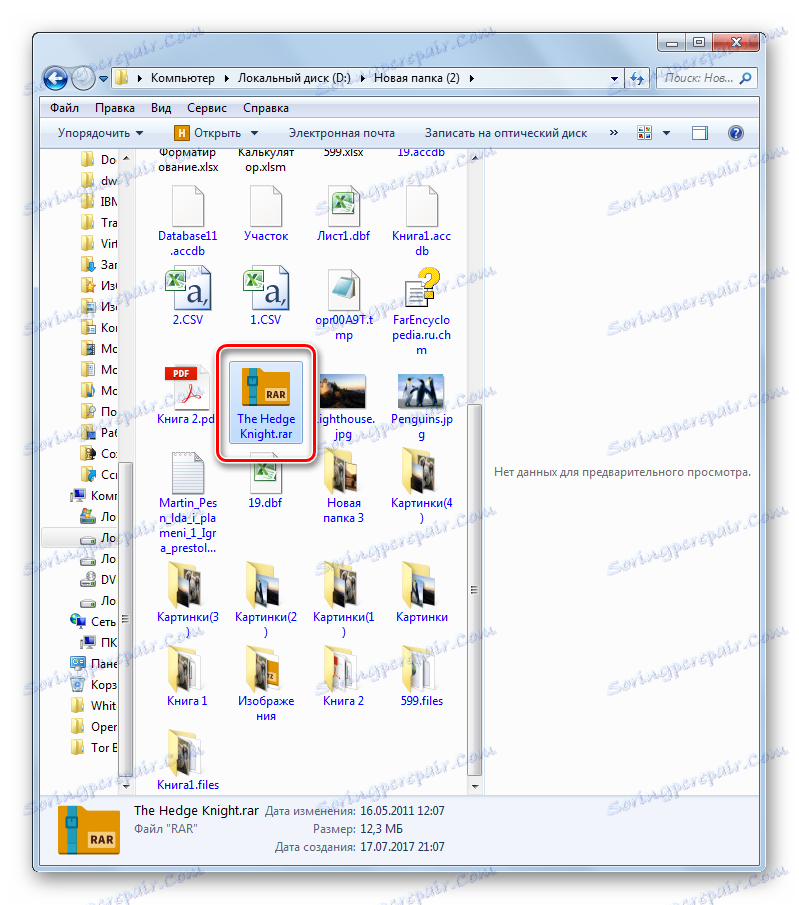The width and height of the screenshot is (799, 905).
Task: Open the Сервис menu
Action: [x=207, y=108]
